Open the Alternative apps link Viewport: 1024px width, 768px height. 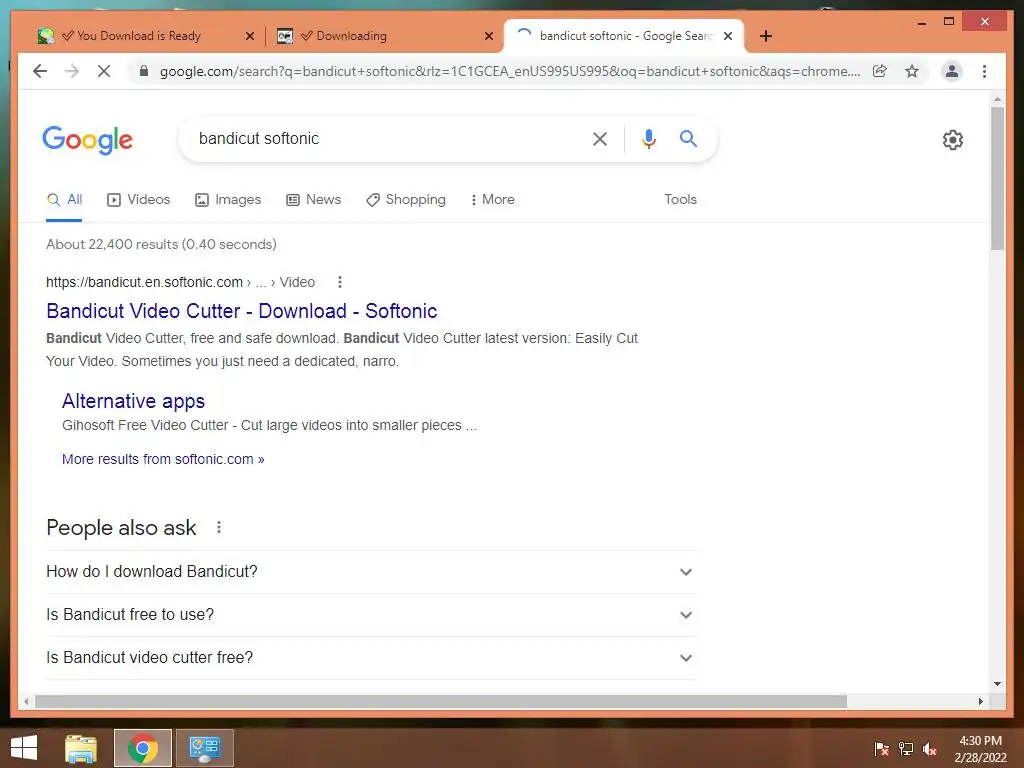(x=133, y=401)
